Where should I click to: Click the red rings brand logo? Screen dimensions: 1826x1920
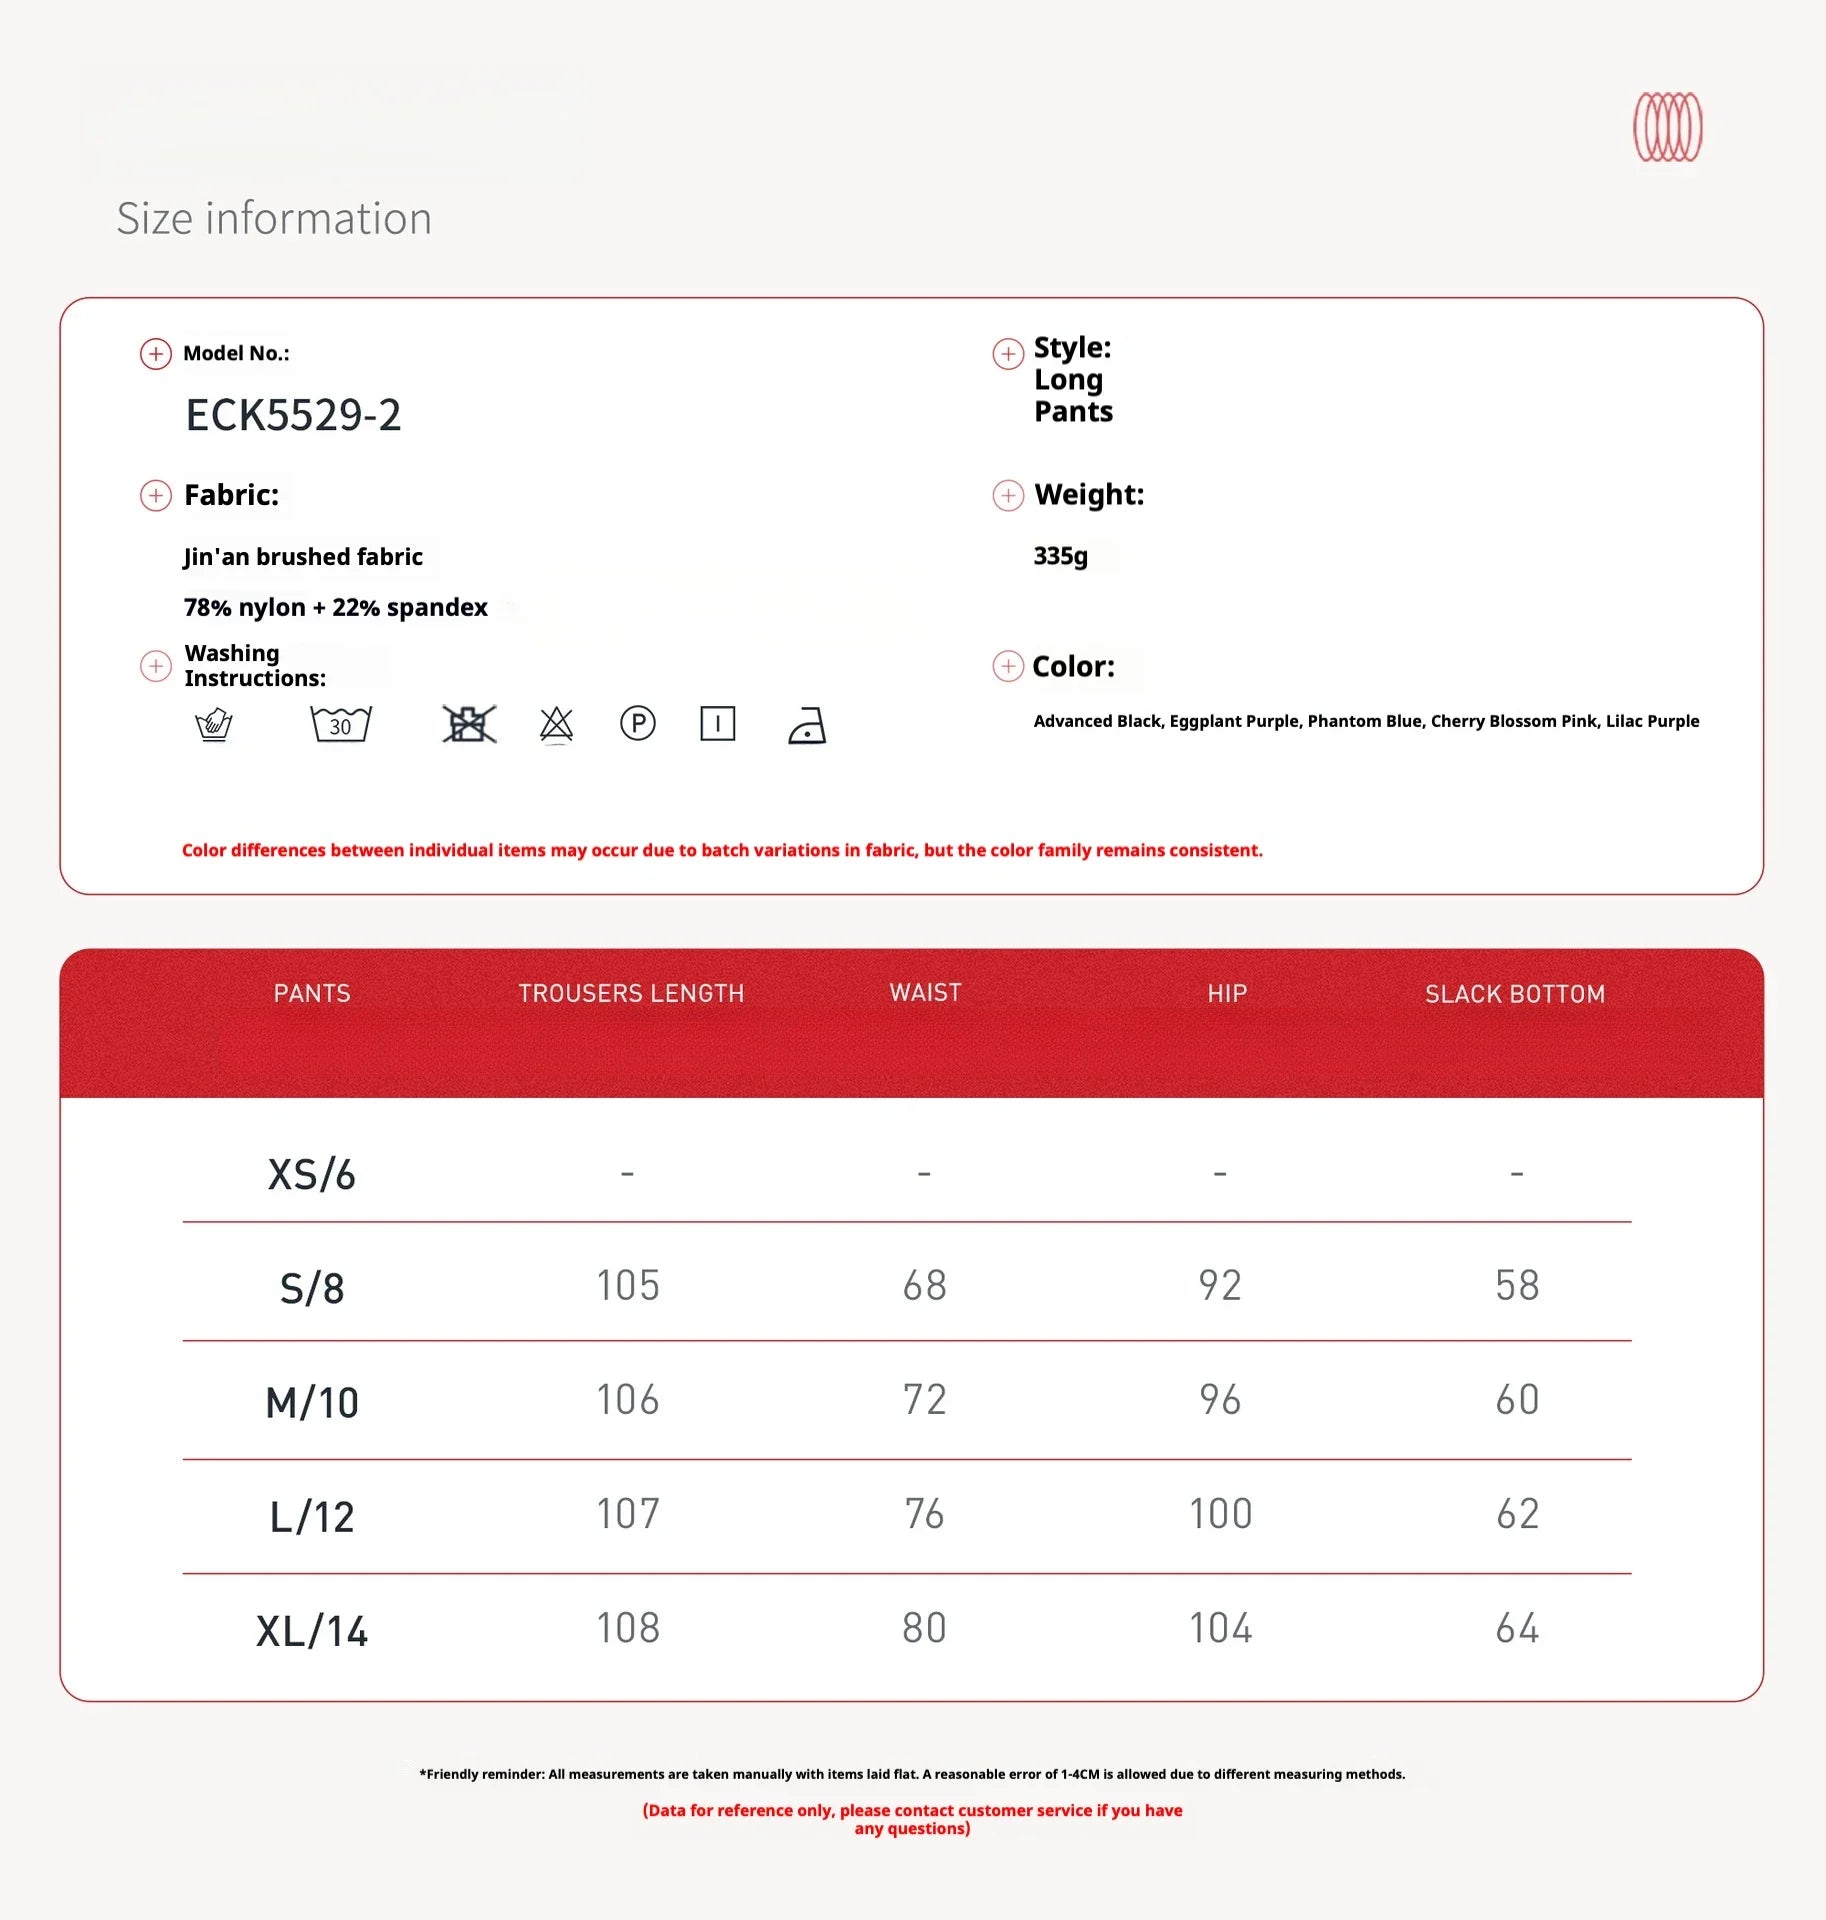[x=1667, y=127]
